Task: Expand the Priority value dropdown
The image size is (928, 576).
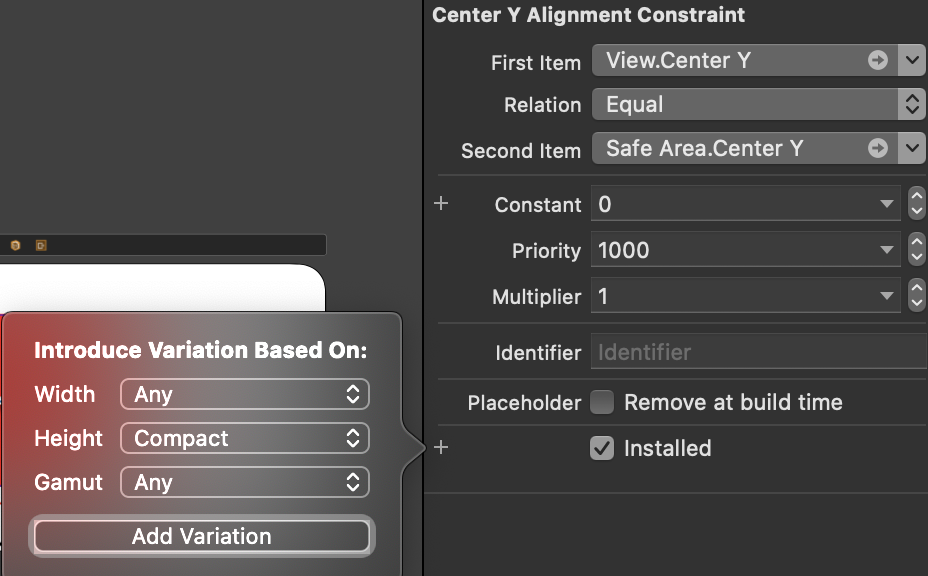Action: coord(887,250)
